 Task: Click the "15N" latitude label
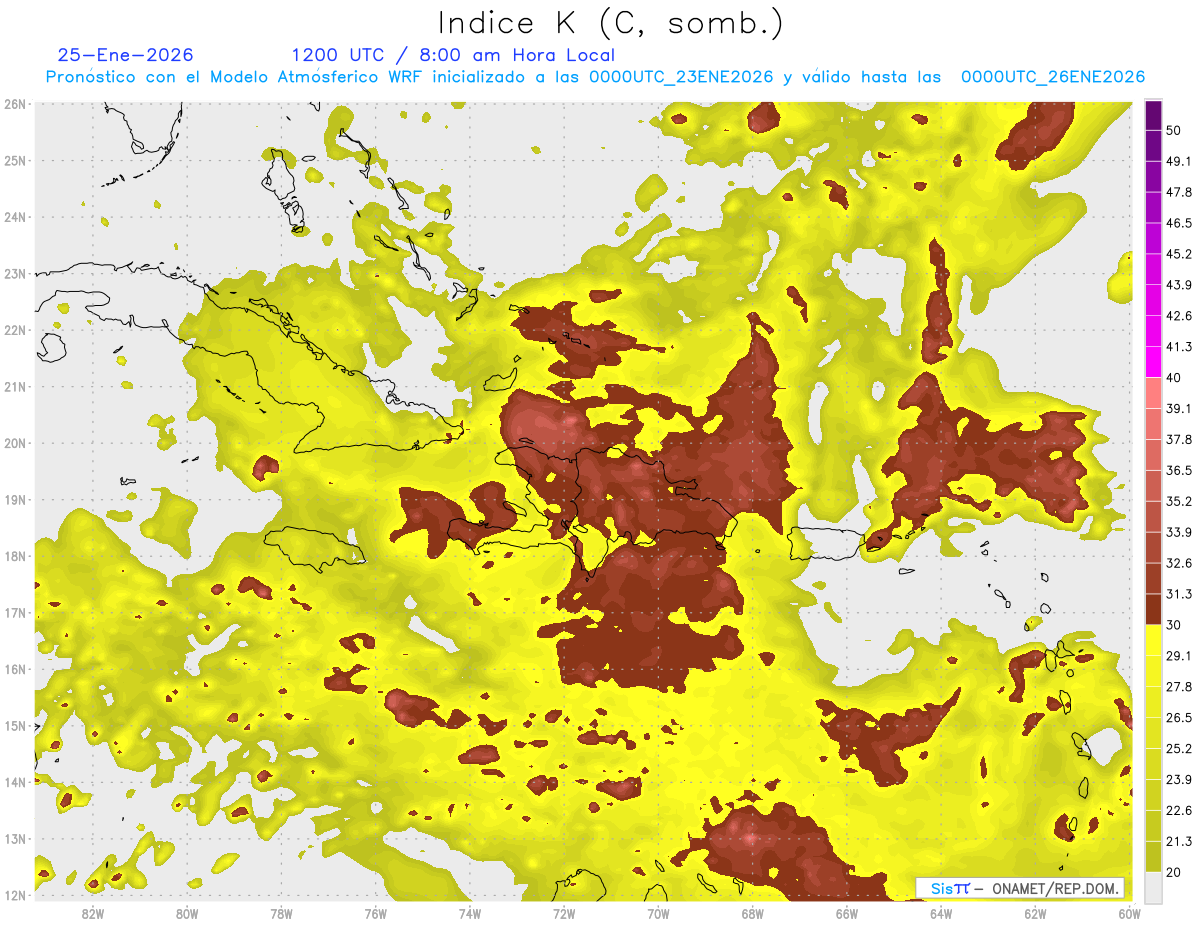click(15, 725)
